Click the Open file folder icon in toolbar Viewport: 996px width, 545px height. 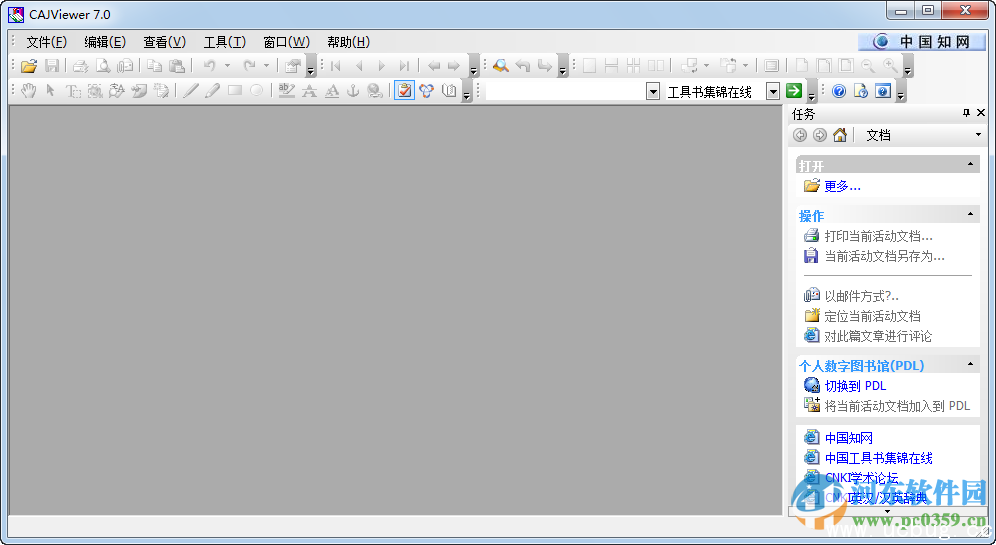28,66
